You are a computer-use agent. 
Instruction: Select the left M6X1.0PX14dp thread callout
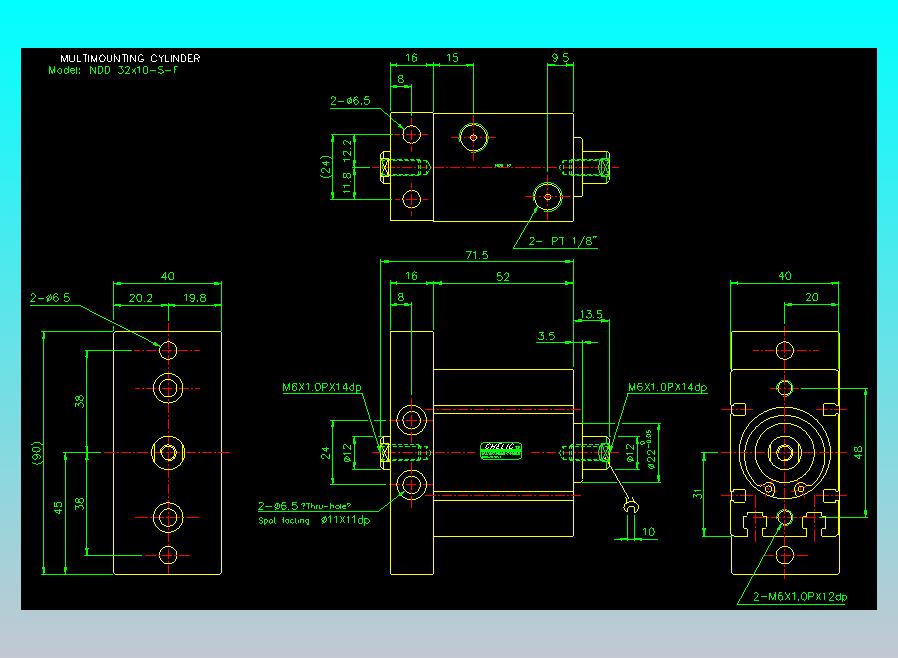322,387
